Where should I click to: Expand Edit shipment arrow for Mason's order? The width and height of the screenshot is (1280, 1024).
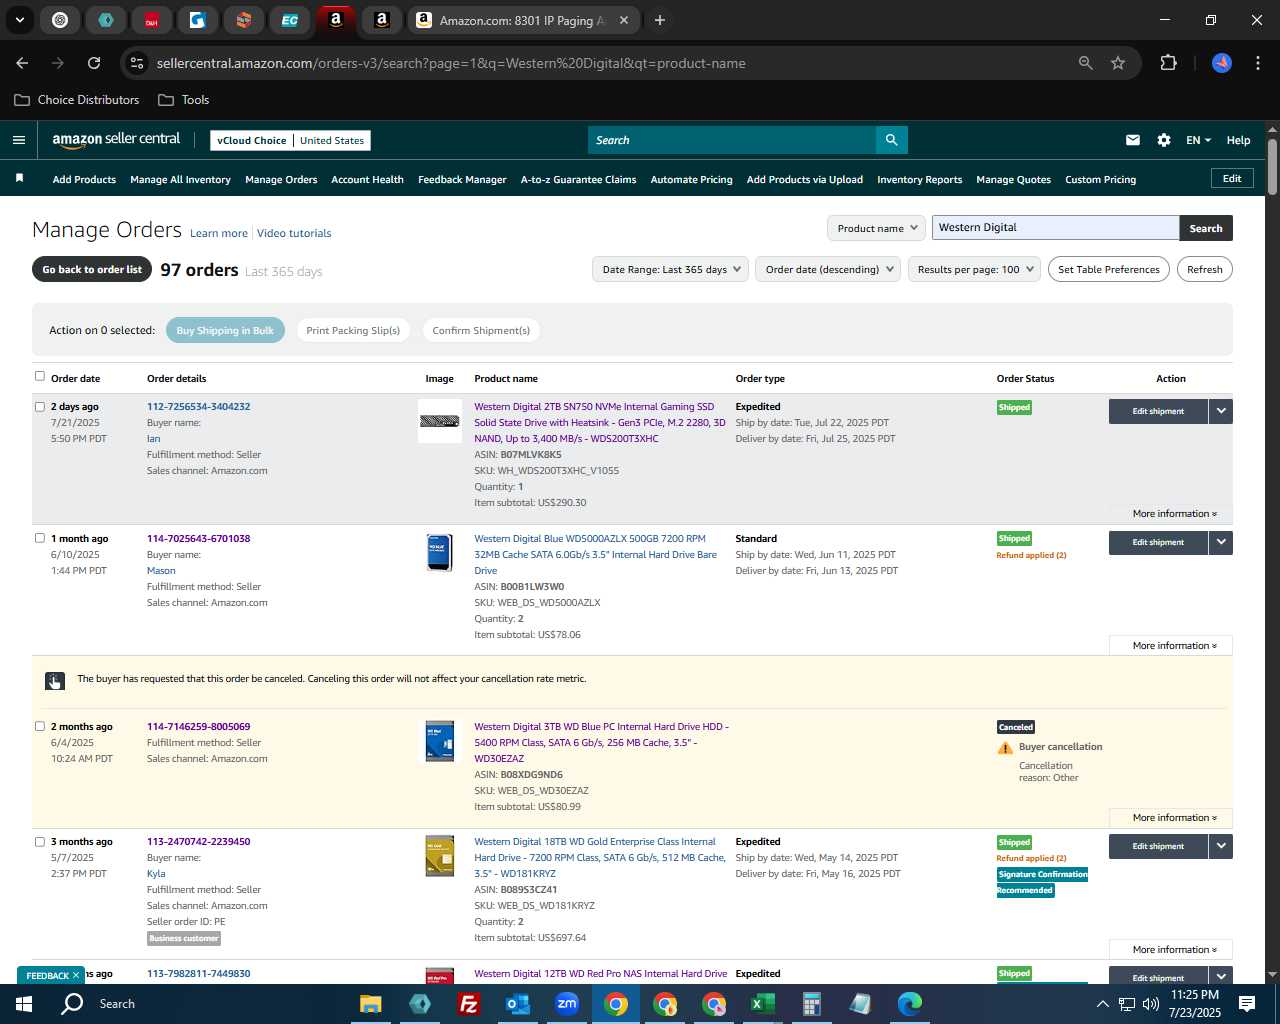[1220, 542]
